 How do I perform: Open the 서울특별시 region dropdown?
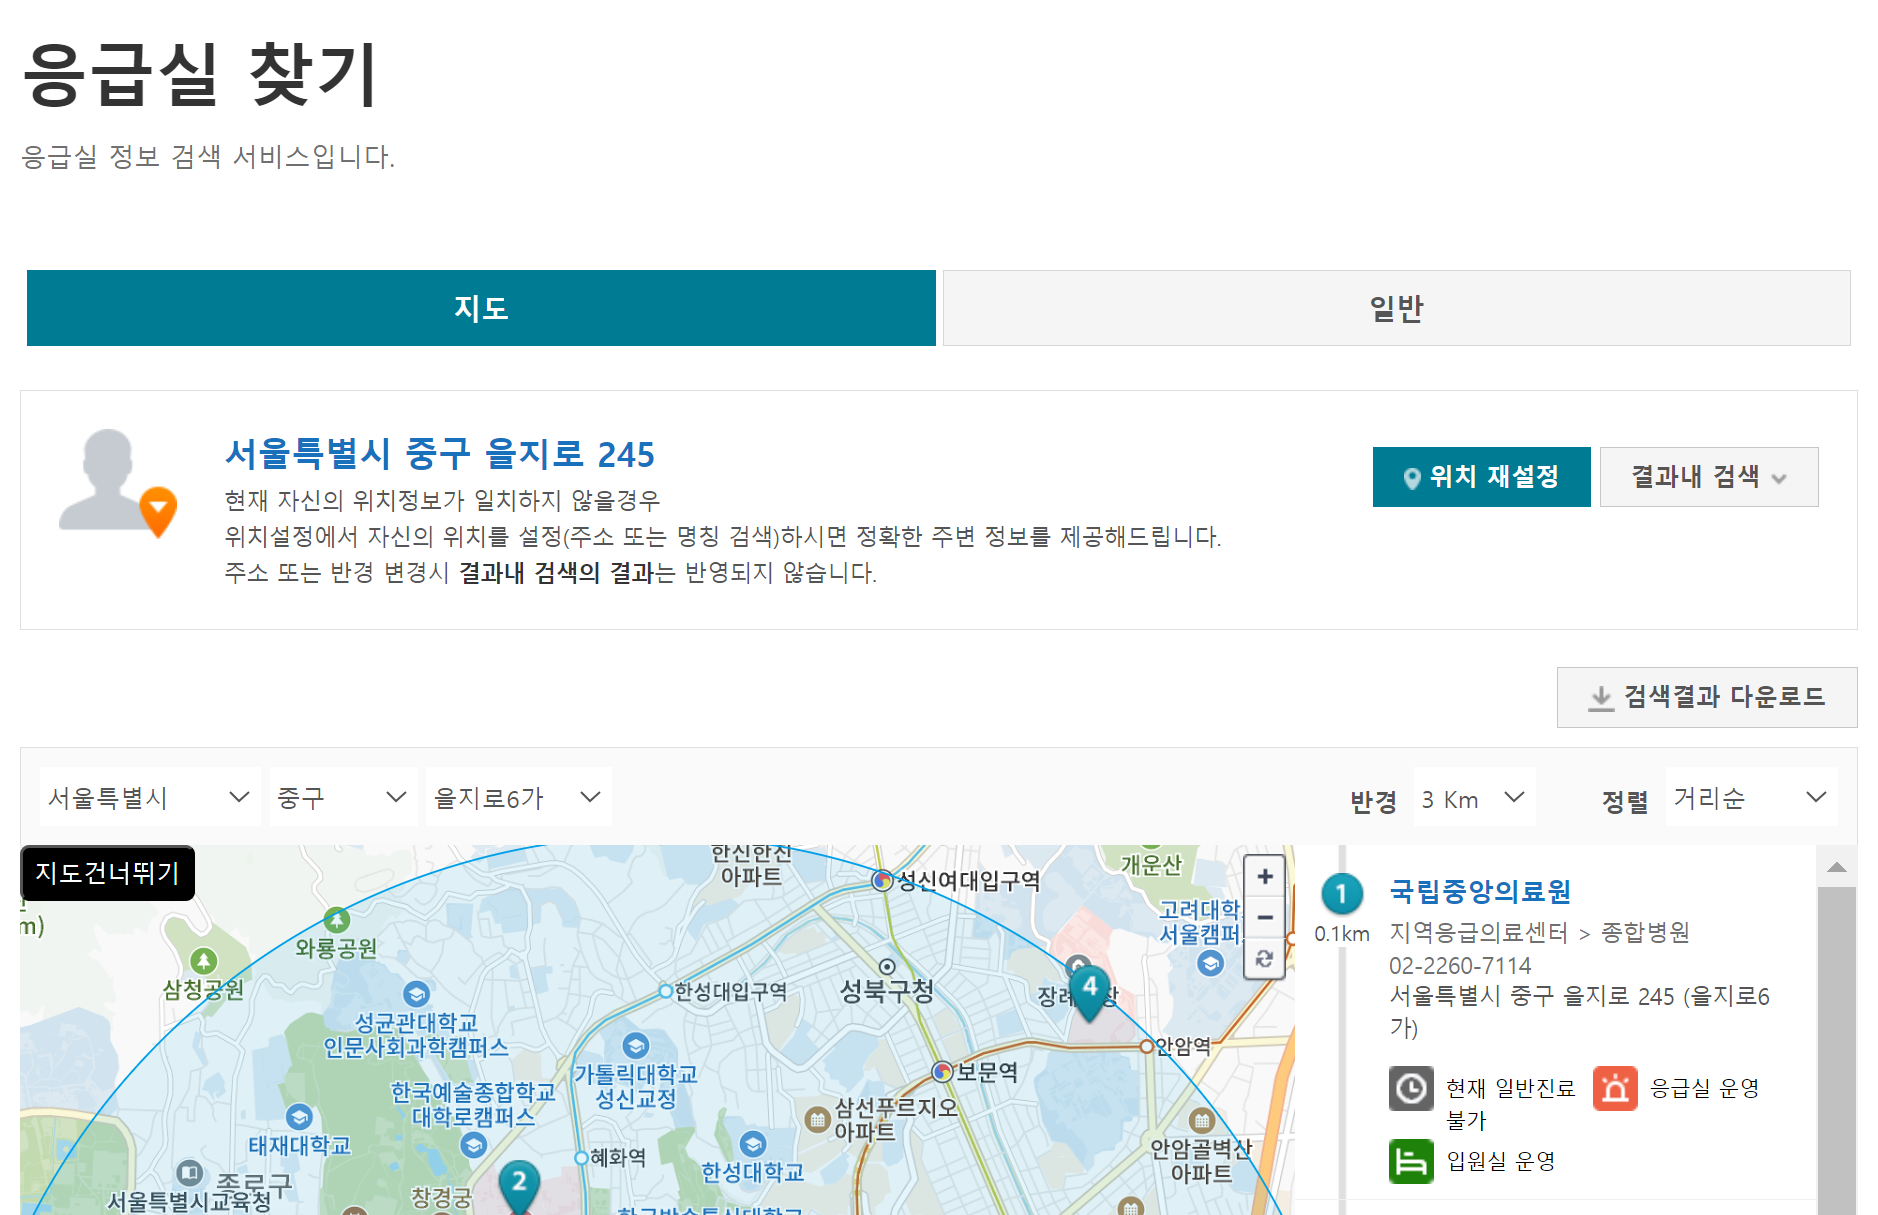pos(148,797)
